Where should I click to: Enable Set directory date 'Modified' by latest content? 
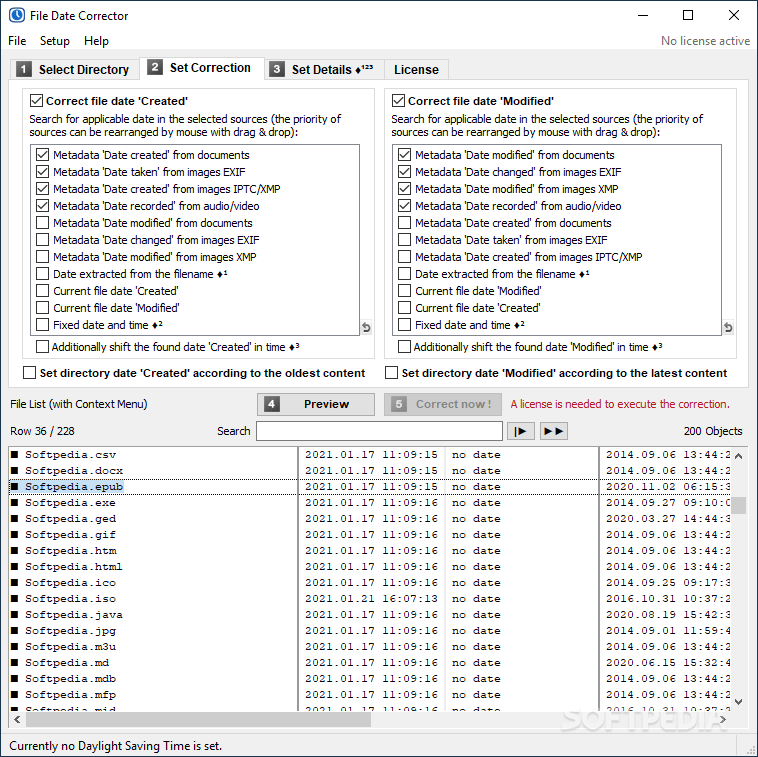click(x=392, y=373)
